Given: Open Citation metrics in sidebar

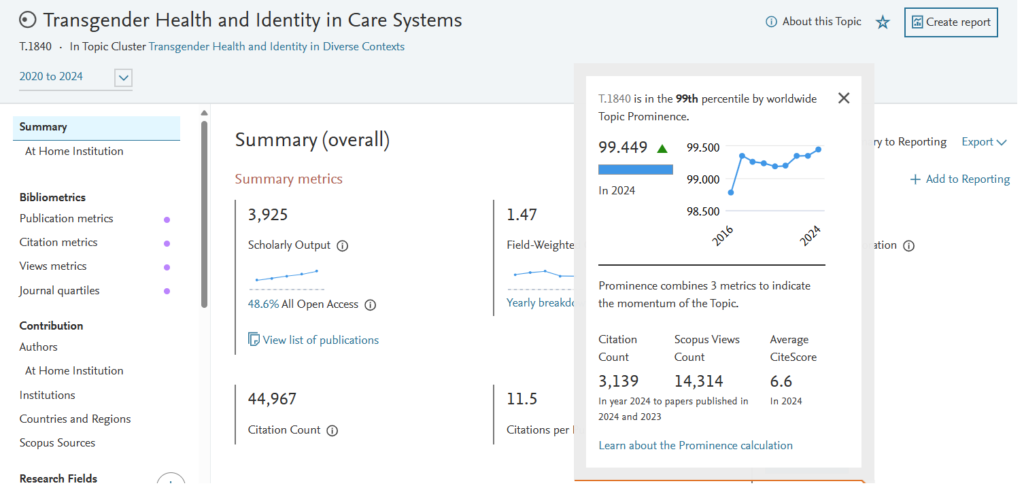Looking at the screenshot, I should click(x=58, y=243).
